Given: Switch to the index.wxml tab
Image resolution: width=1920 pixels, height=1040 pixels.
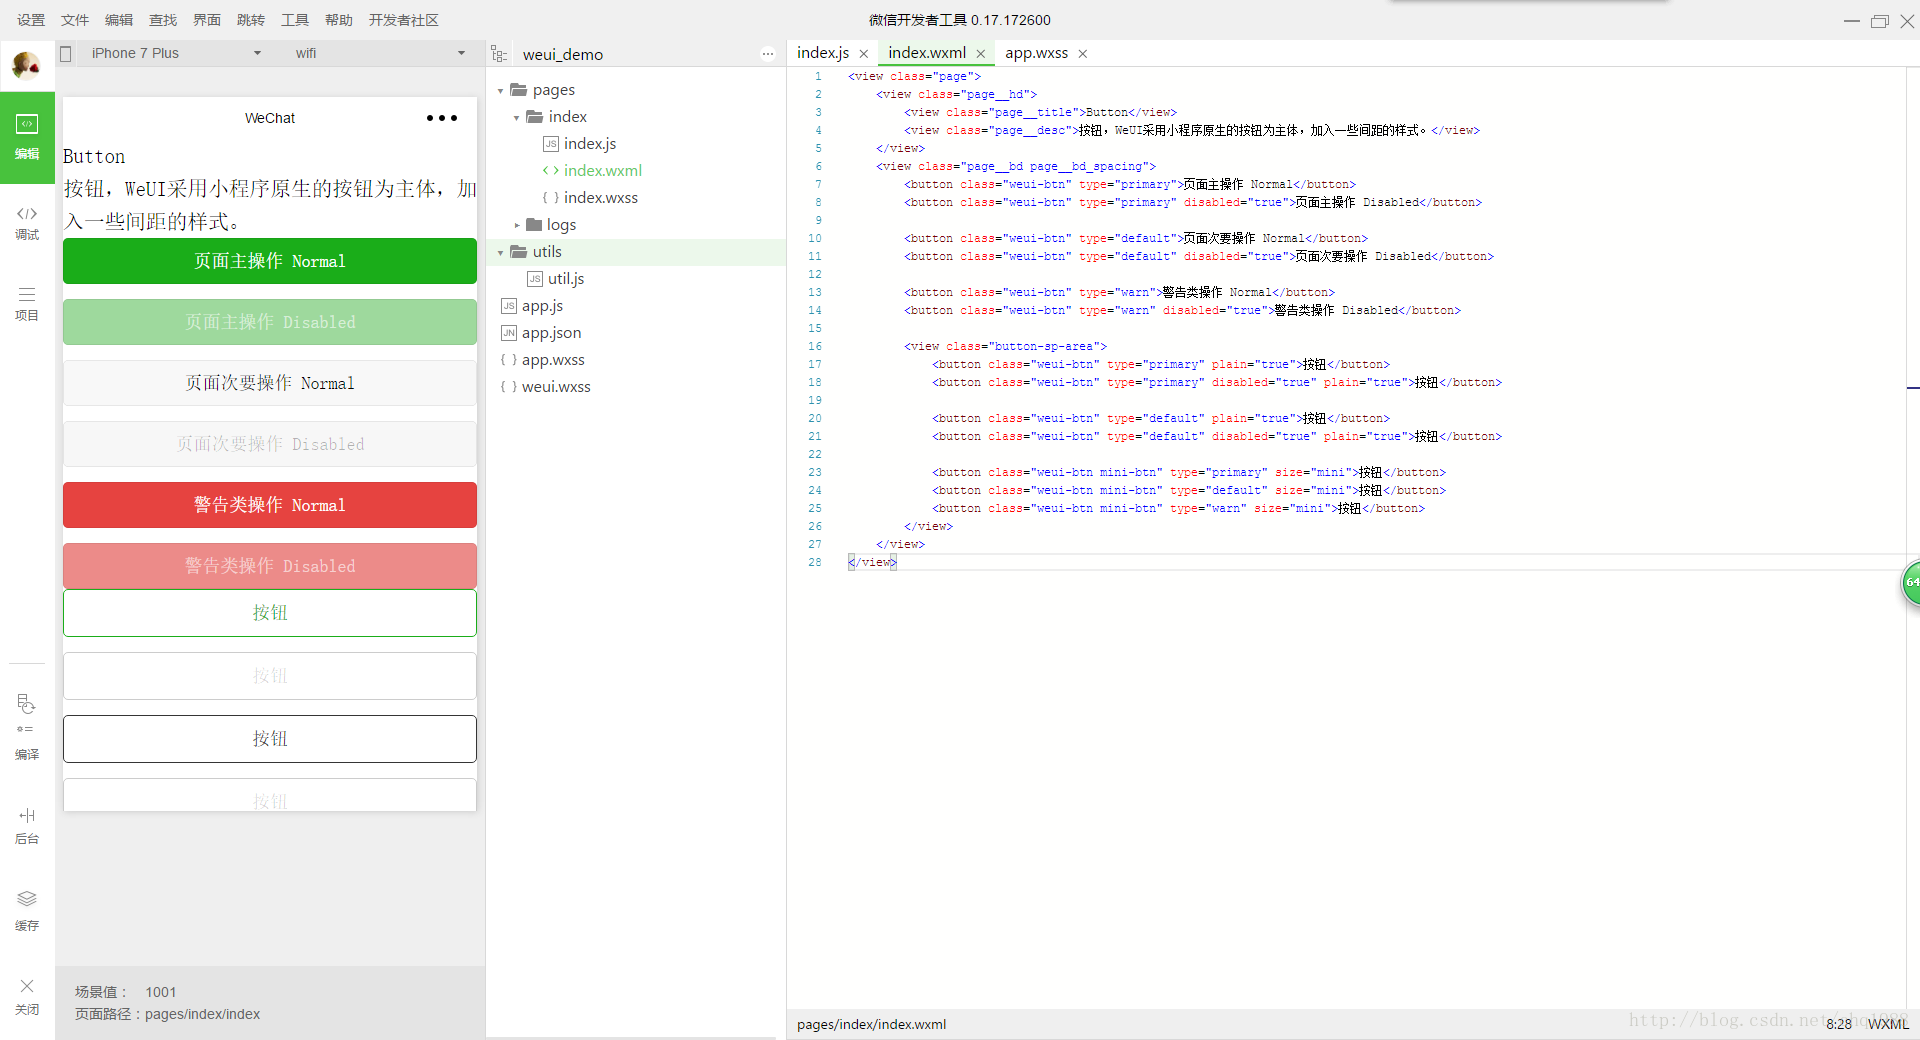Looking at the screenshot, I should (927, 53).
